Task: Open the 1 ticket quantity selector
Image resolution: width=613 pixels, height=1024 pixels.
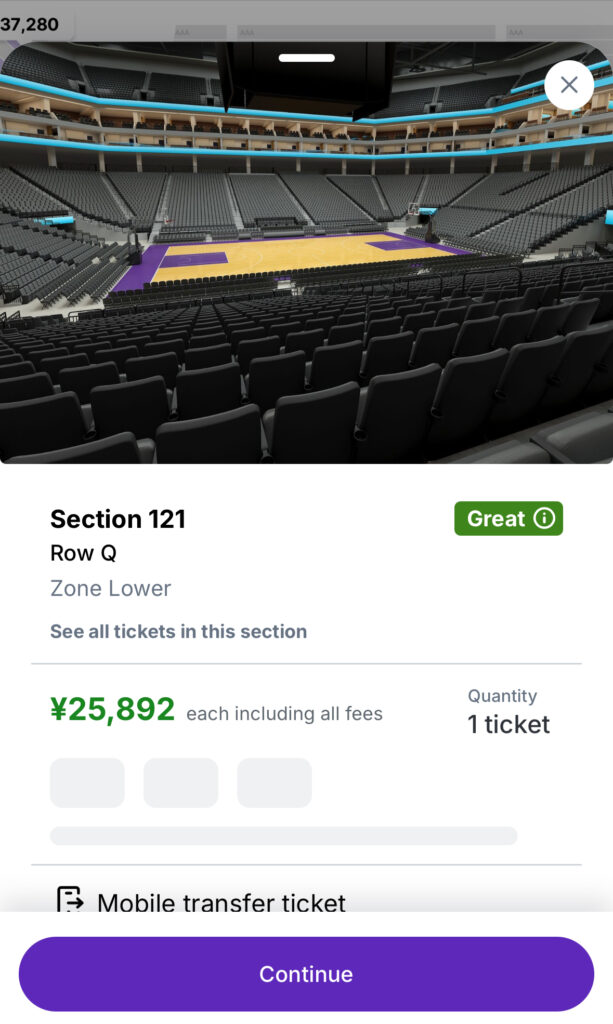Action: coord(509,724)
